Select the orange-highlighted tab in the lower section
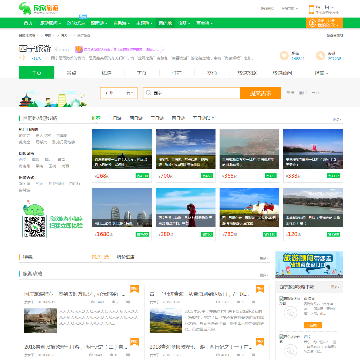The height and width of the screenshot is (360, 360). click(x=100, y=257)
